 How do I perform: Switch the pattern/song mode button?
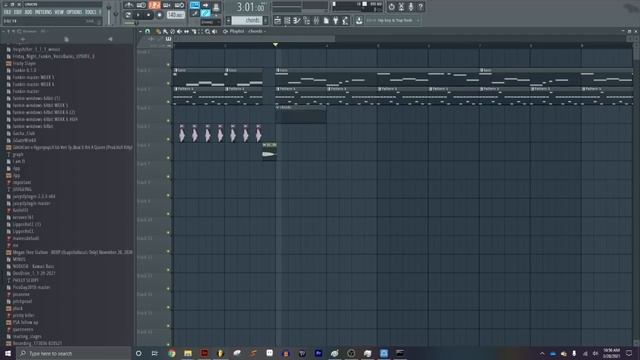click(128, 15)
